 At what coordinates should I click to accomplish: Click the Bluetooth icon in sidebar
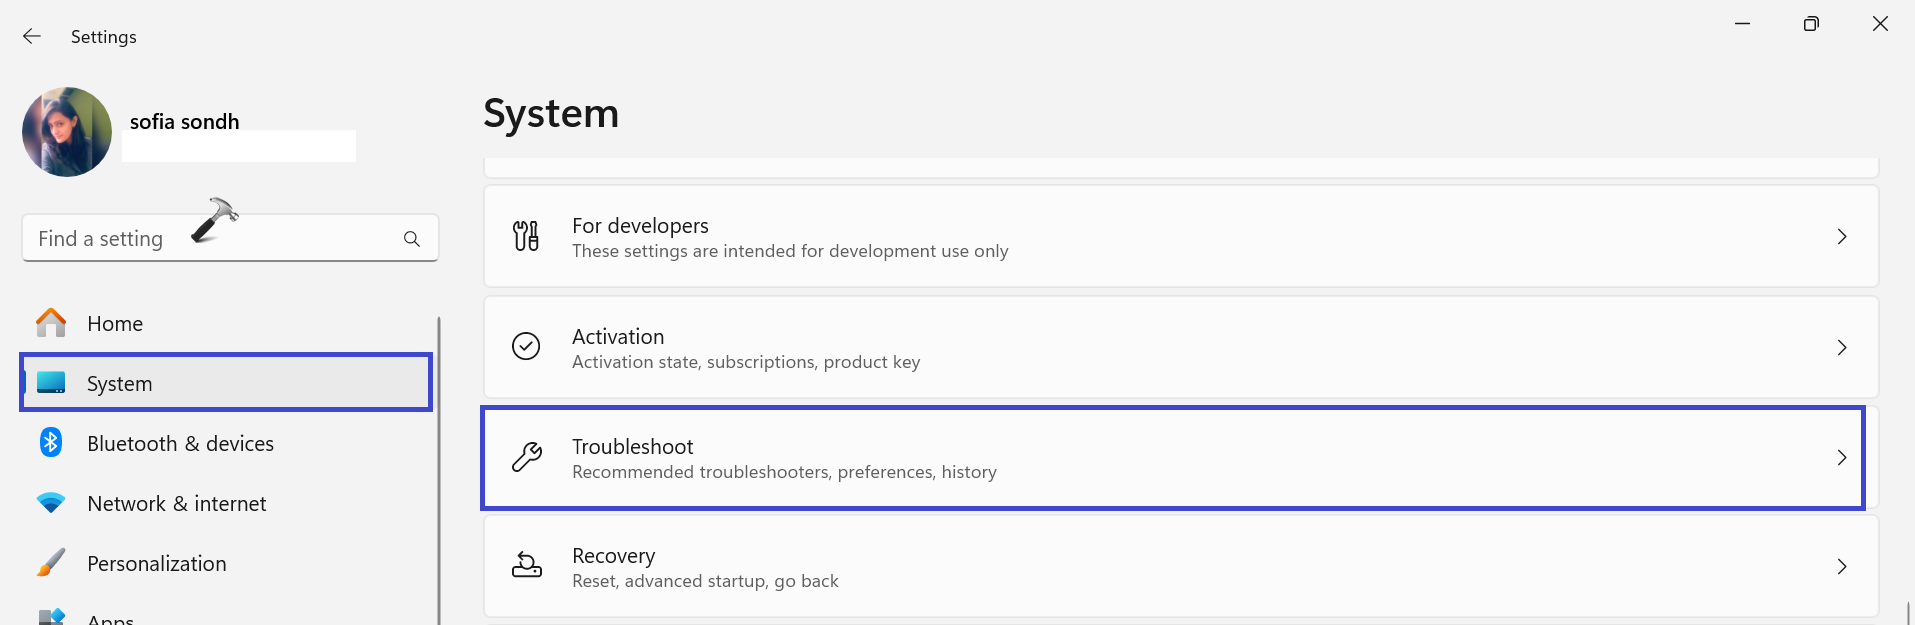pyautogui.click(x=51, y=442)
